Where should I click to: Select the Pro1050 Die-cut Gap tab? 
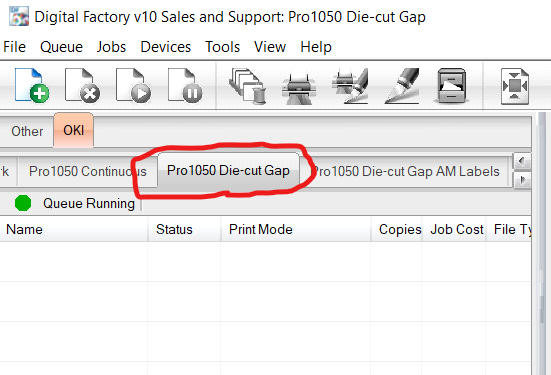(228, 170)
